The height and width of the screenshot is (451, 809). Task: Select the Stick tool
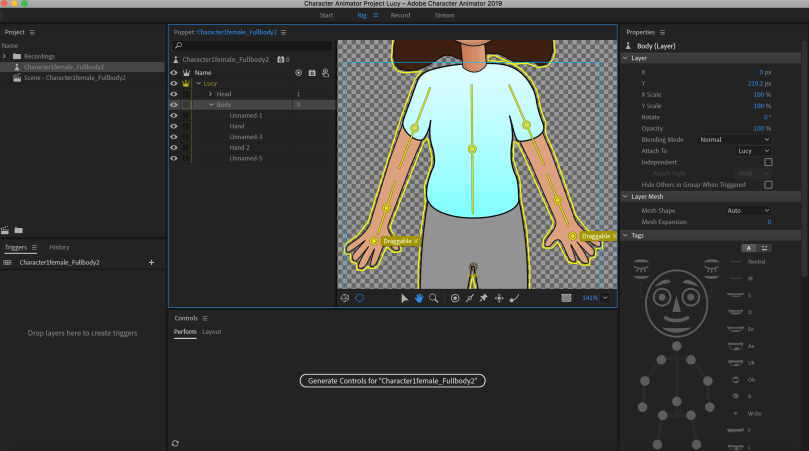pyautogui.click(x=470, y=298)
